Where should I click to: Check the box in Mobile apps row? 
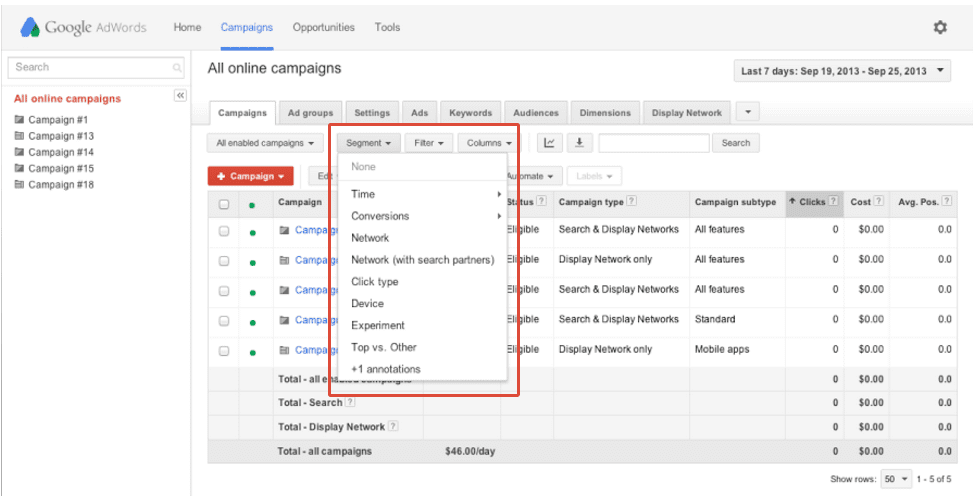click(x=224, y=351)
